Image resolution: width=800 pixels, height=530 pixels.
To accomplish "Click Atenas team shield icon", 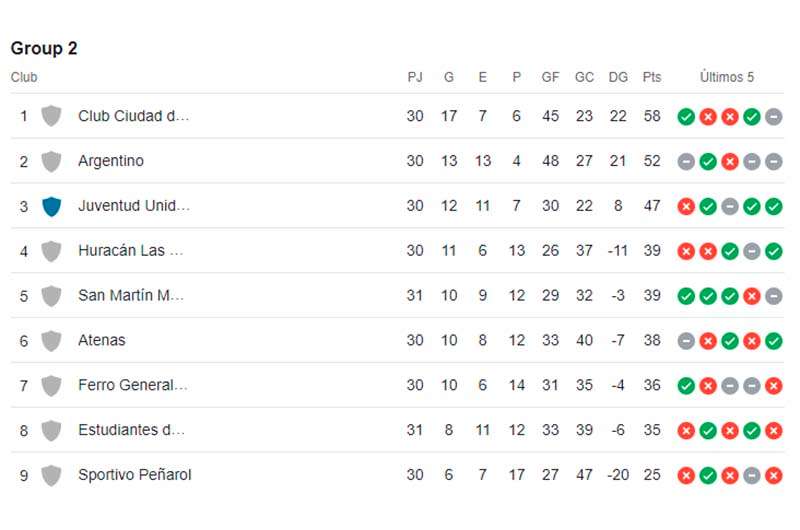I will click(x=51, y=341).
